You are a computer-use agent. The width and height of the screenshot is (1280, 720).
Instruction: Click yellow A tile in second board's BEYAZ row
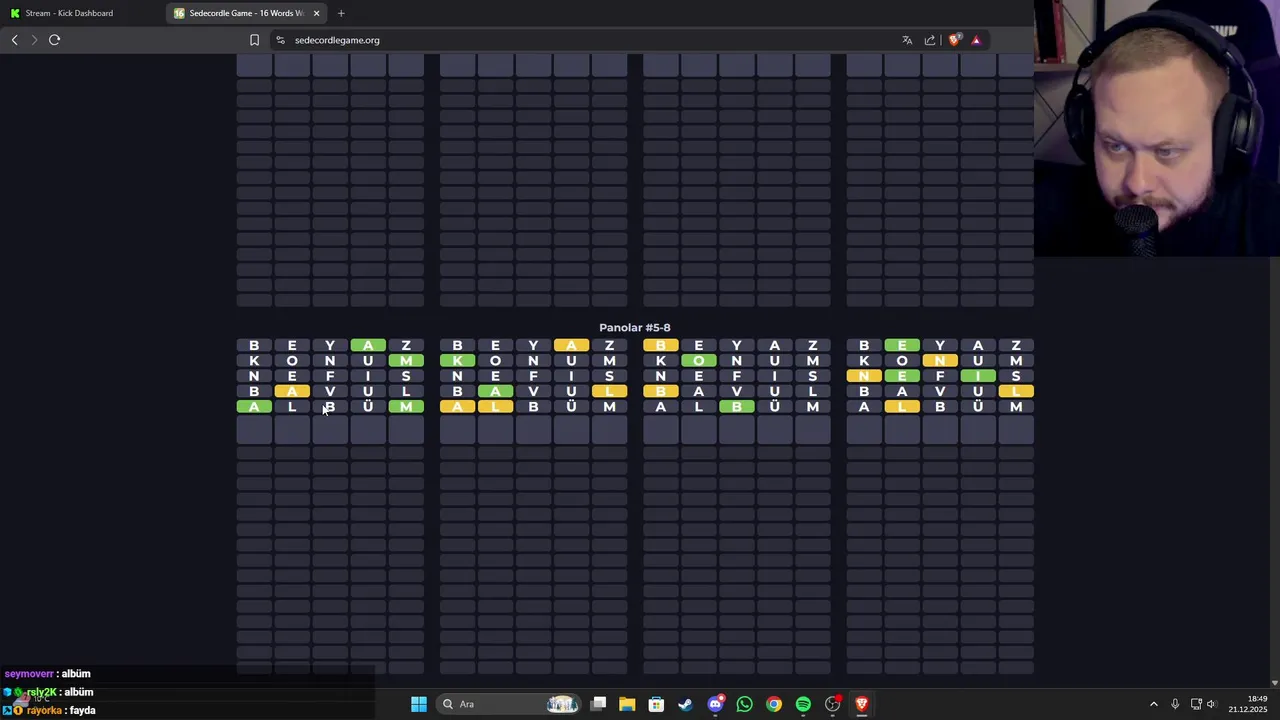571,345
